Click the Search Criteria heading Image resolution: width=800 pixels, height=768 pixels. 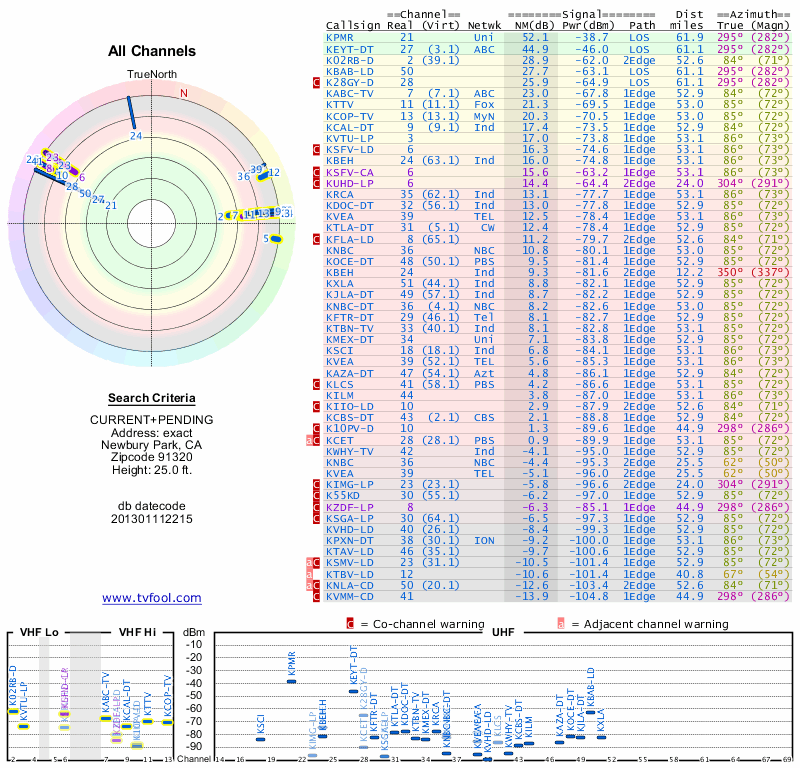point(152,398)
